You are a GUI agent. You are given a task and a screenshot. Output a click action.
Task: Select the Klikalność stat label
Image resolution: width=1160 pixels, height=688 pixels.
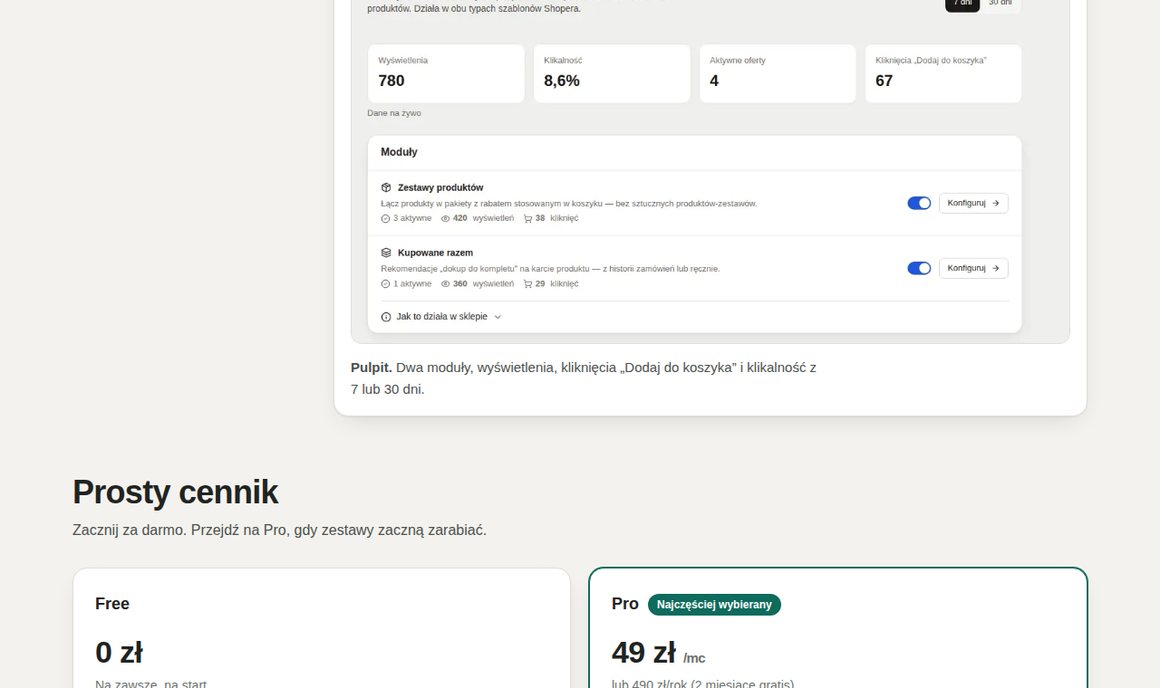coord(563,61)
